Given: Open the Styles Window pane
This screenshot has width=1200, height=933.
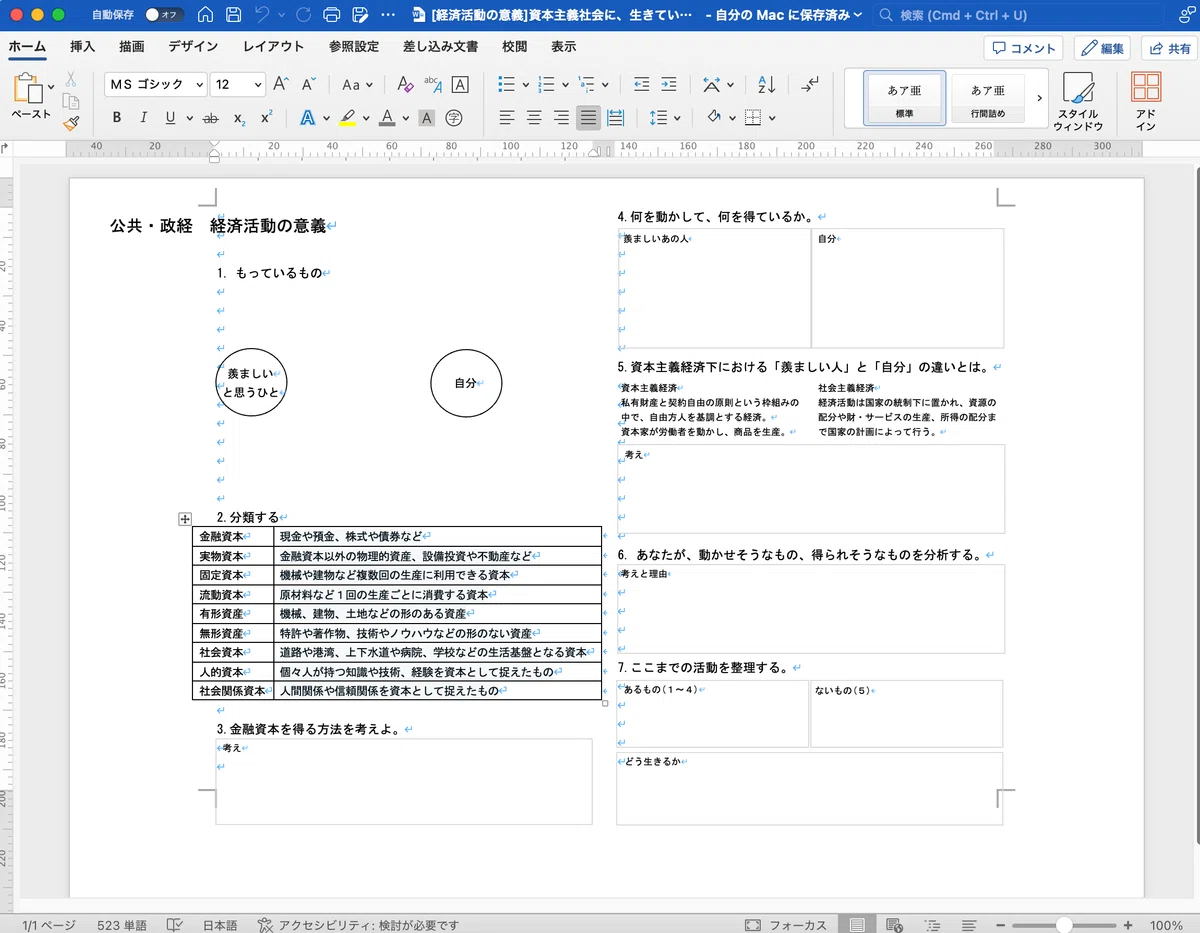Looking at the screenshot, I should click(1078, 100).
